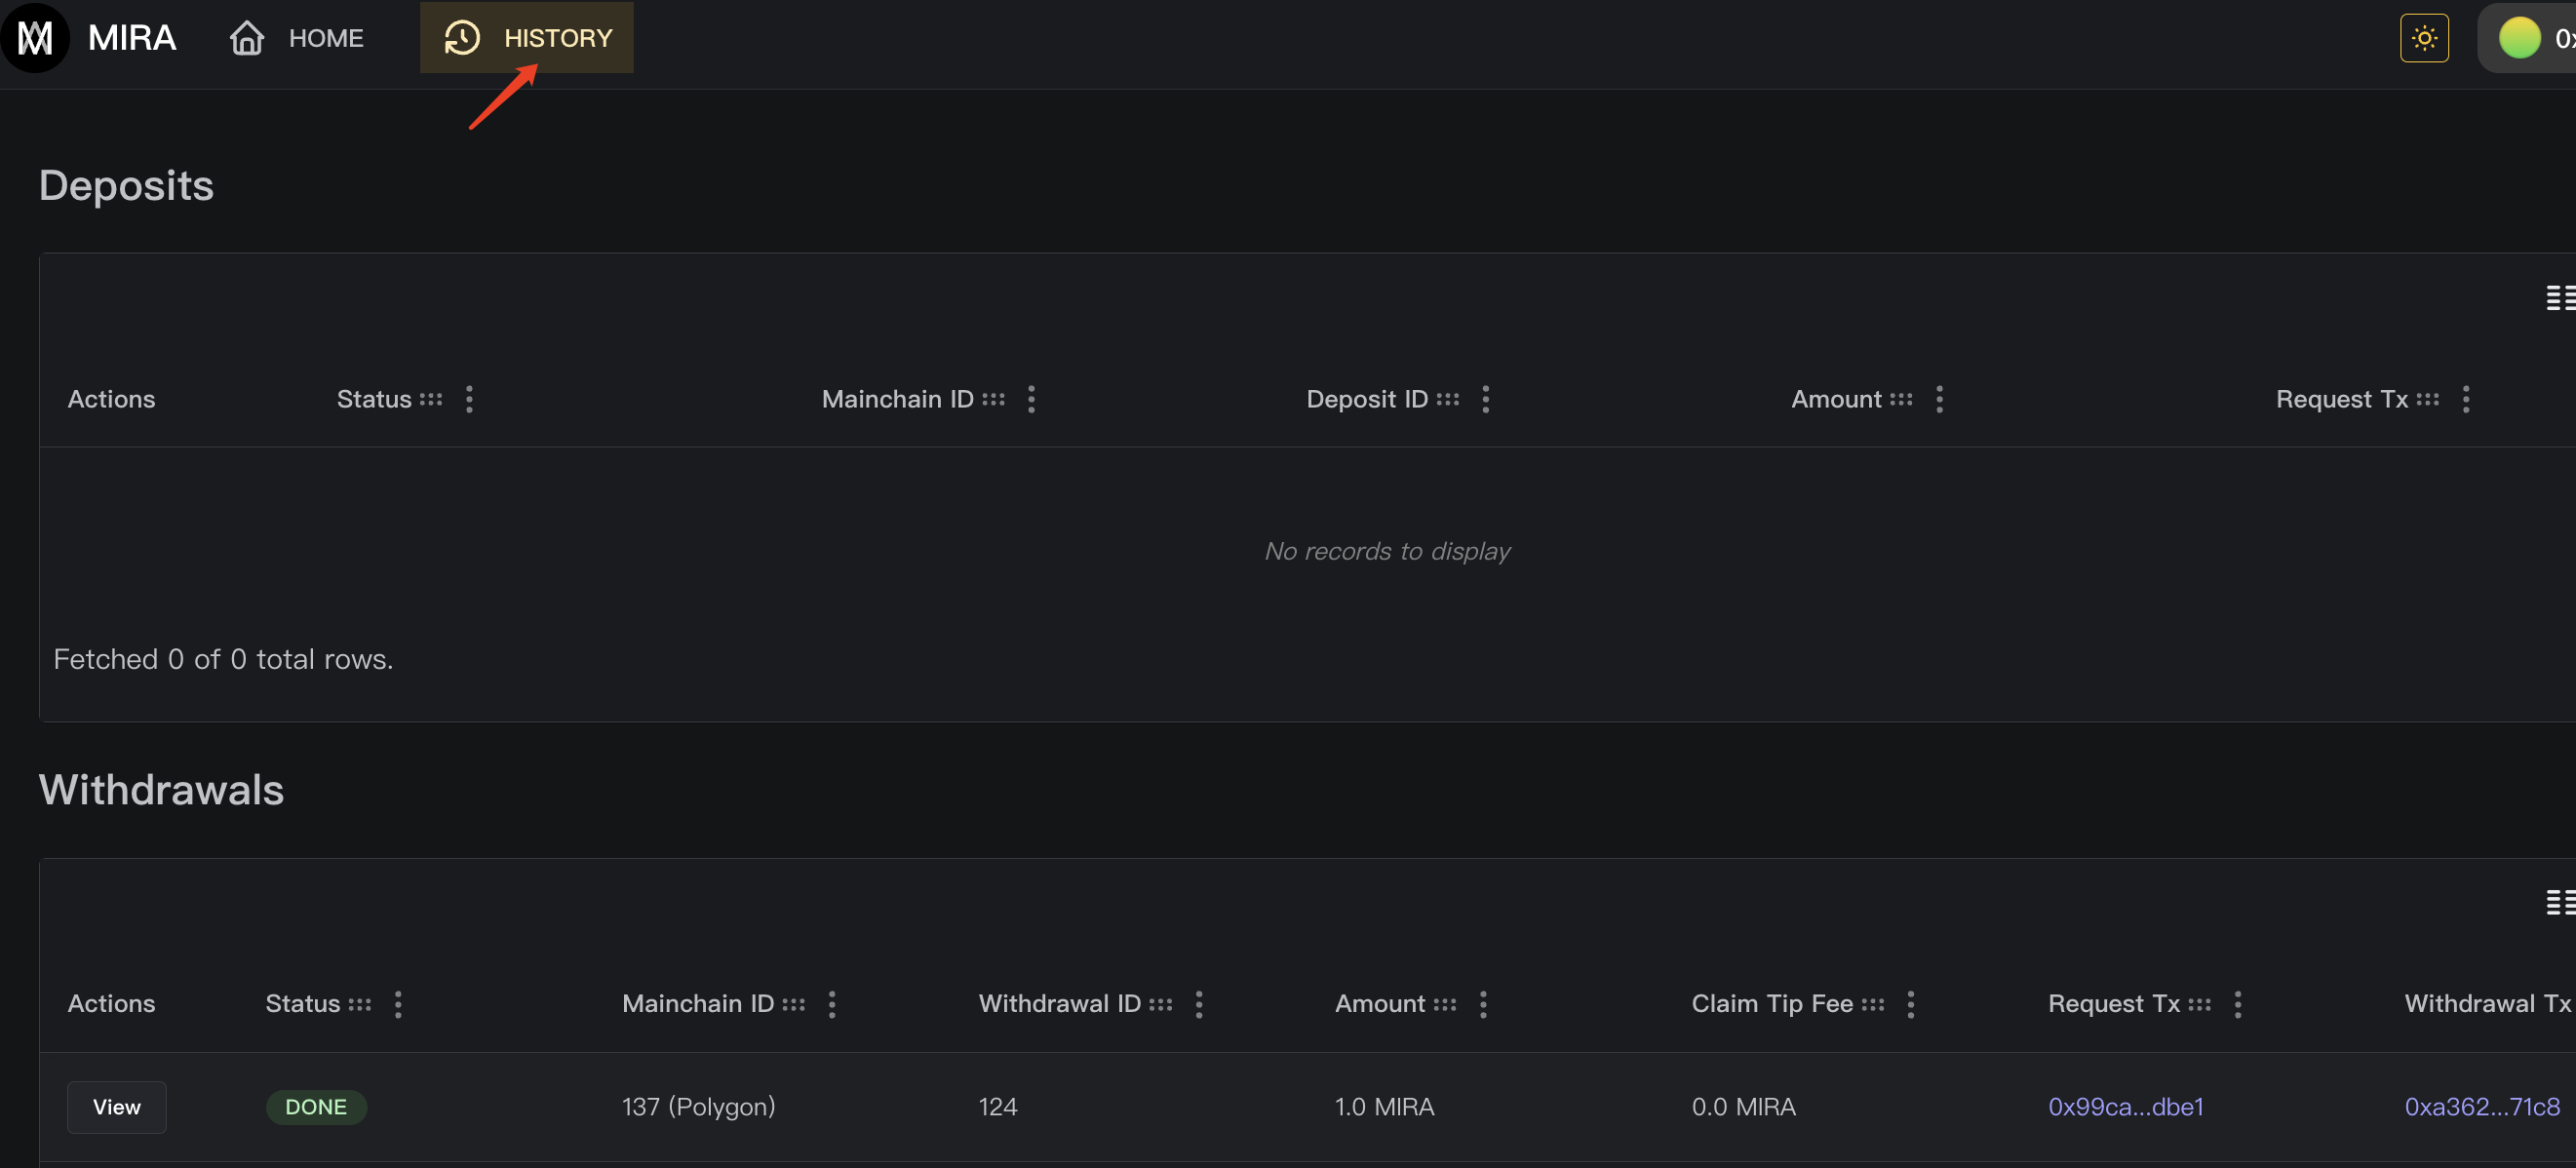
Task: Click the DONE status badge
Action: tap(316, 1107)
